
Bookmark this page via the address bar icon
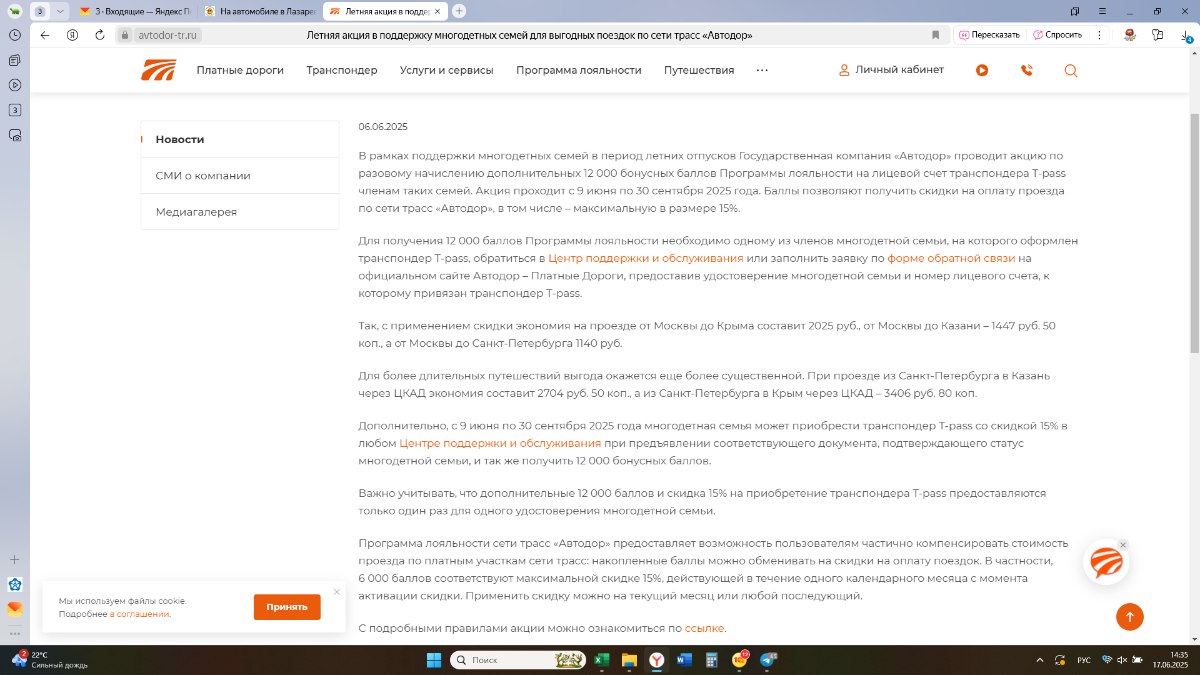point(935,34)
